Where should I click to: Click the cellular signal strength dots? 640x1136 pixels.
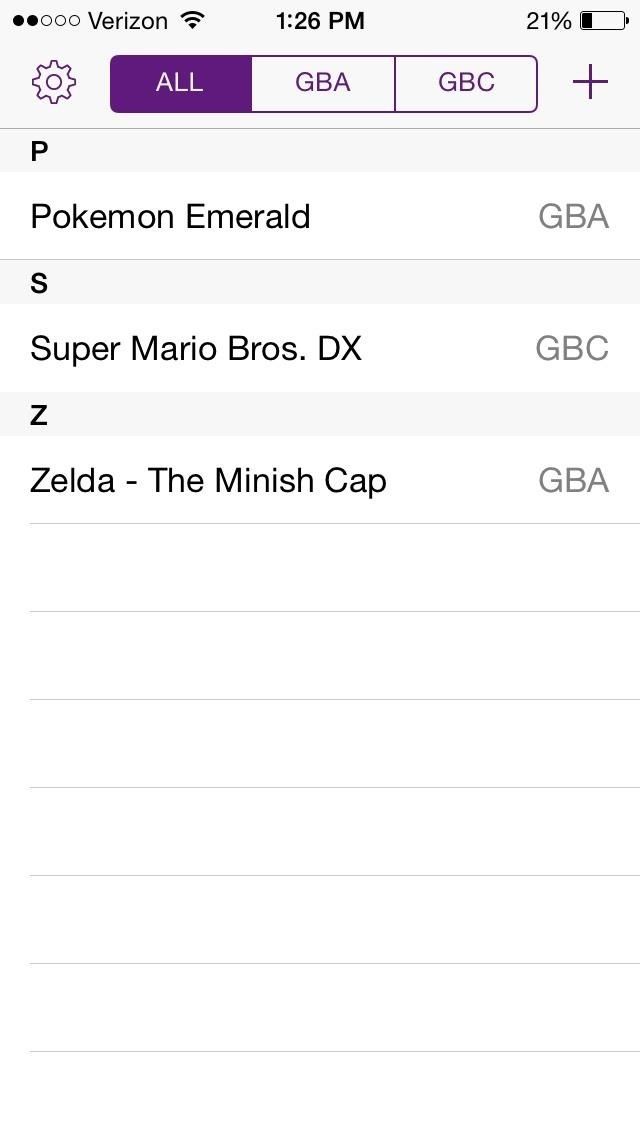coord(46,20)
